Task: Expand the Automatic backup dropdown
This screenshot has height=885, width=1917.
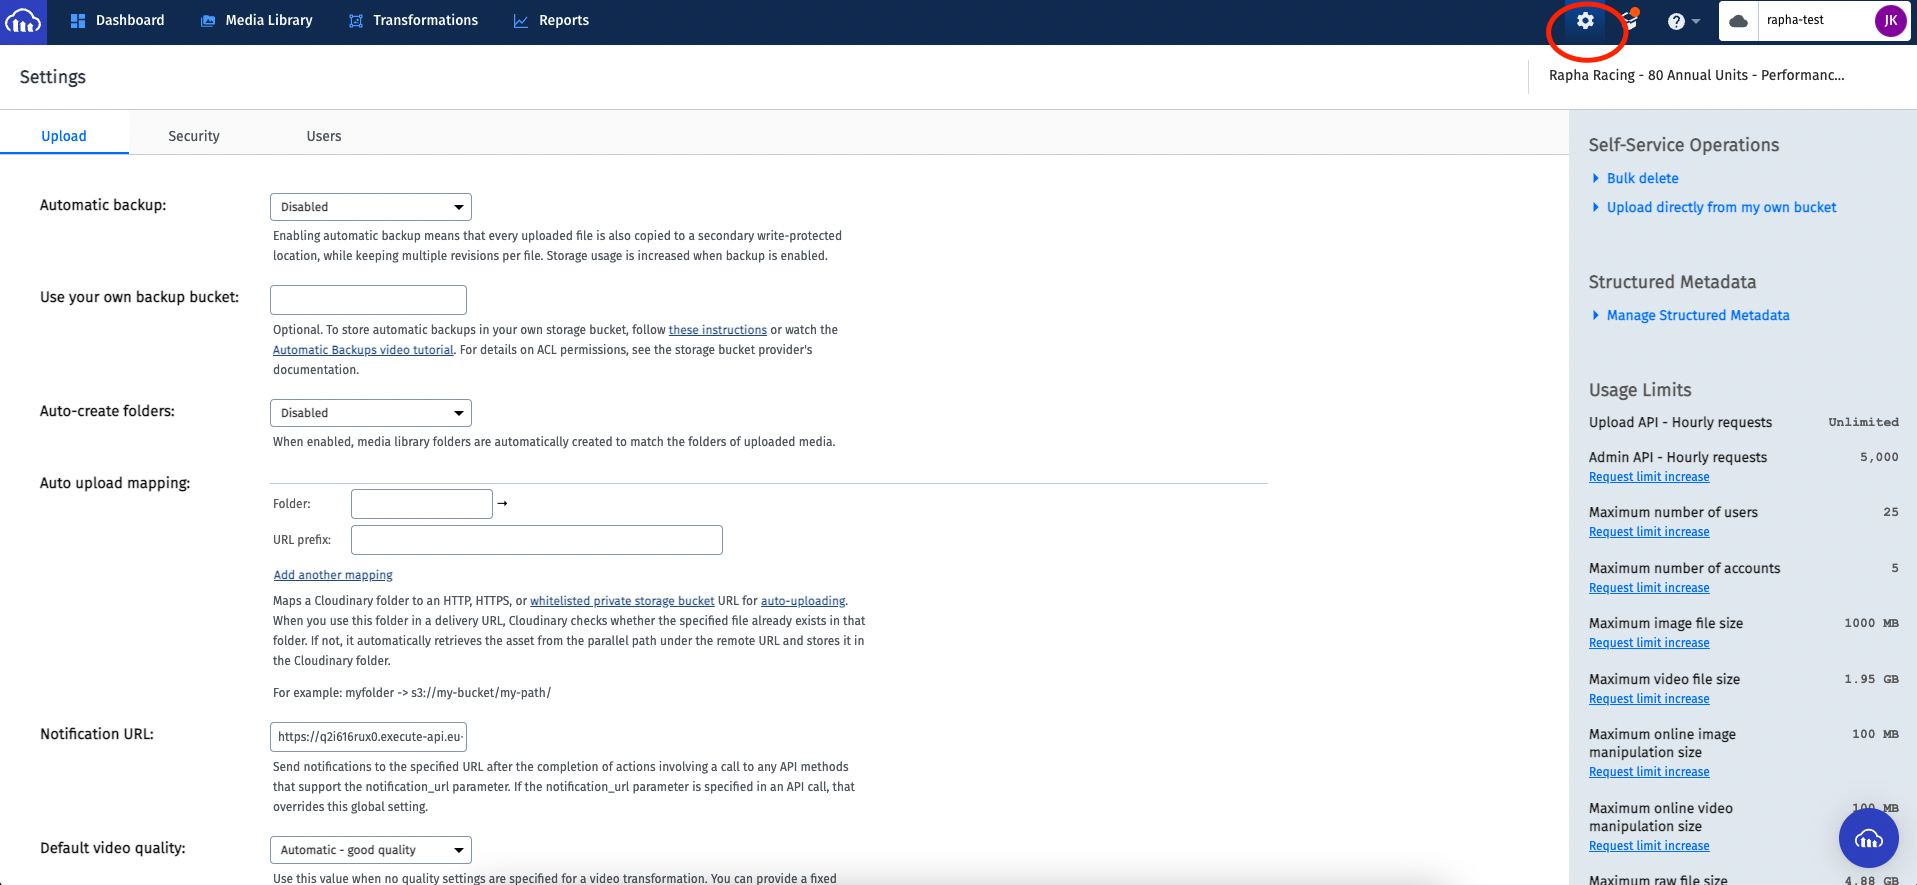Action: 370,207
